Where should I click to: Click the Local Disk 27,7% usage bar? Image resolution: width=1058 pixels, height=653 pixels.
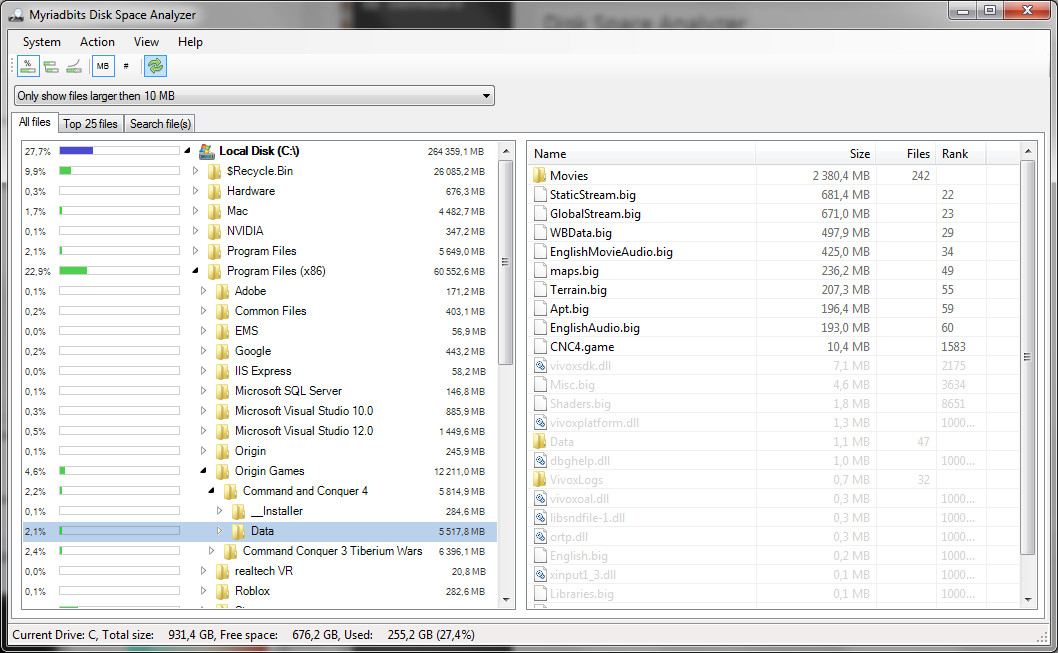[x=119, y=151]
